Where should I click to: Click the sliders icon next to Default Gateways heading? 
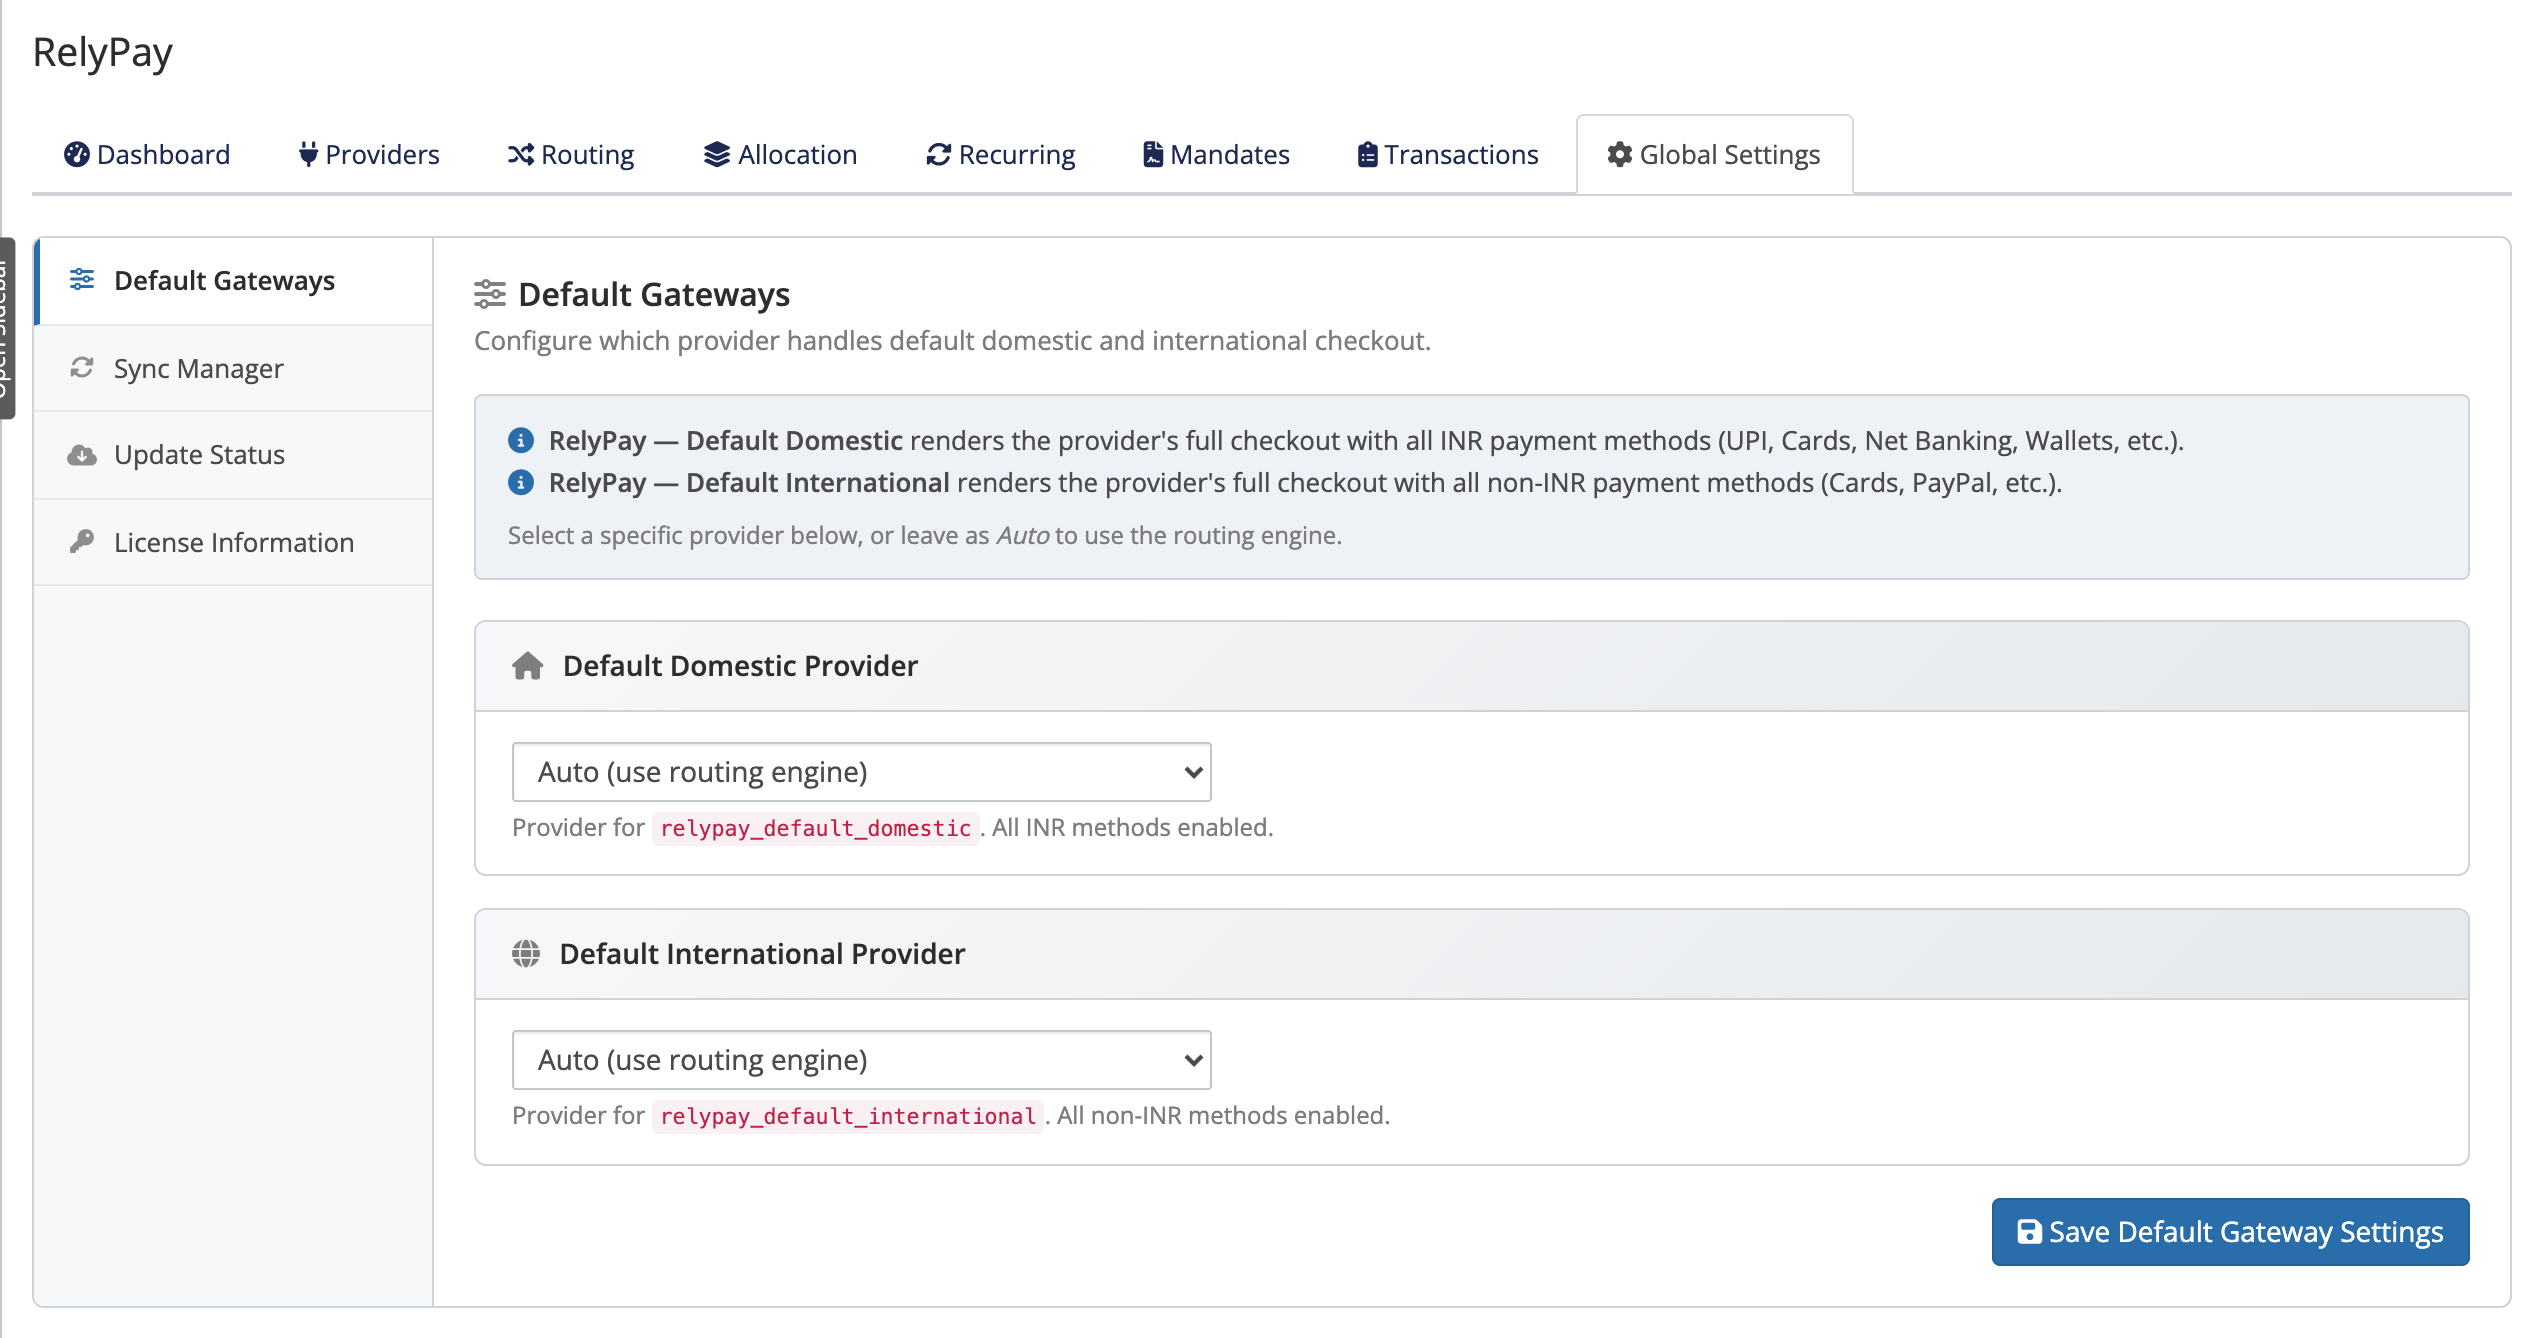pyautogui.click(x=490, y=294)
